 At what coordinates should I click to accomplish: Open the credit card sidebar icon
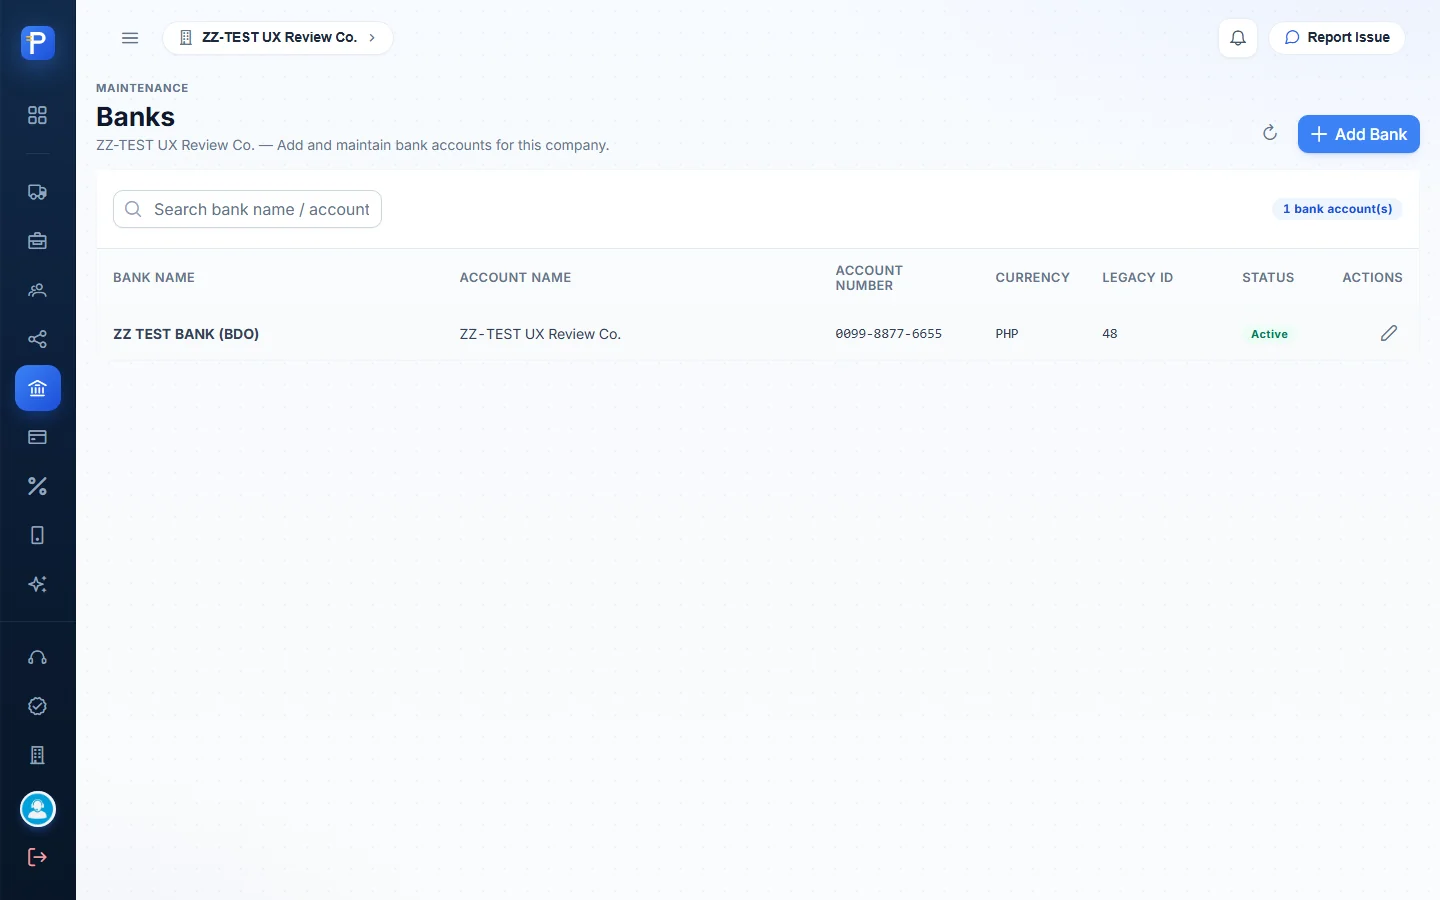coord(37,437)
